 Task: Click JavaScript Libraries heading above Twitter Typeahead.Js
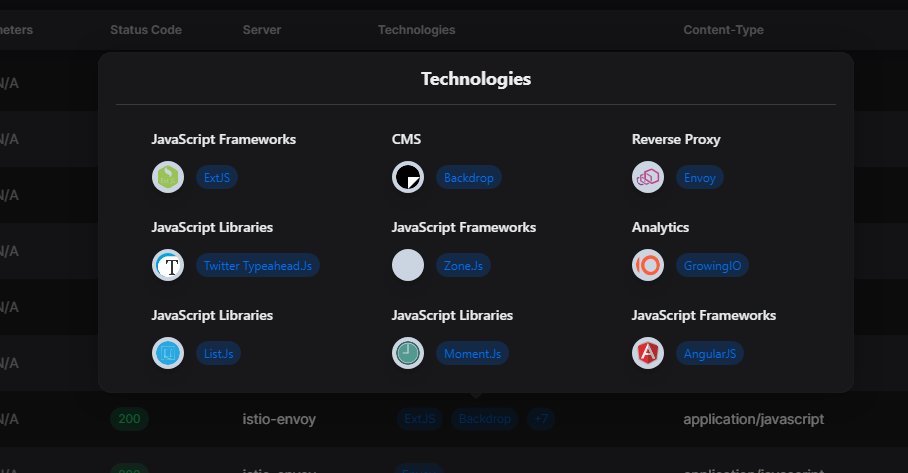pos(212,228)
